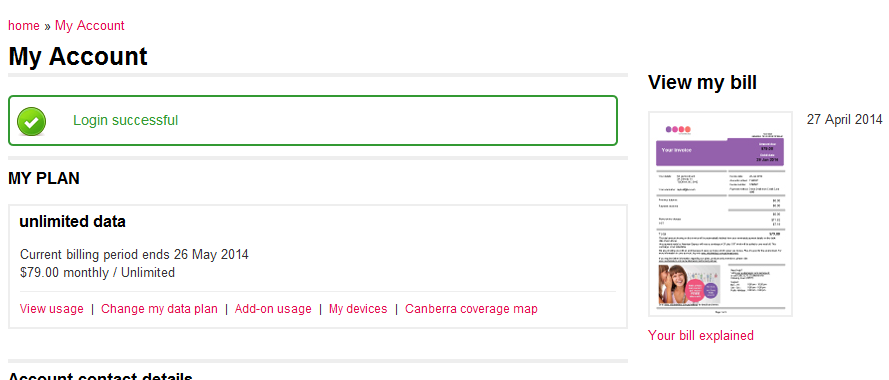Click the My Account page heading

[78, 56]
